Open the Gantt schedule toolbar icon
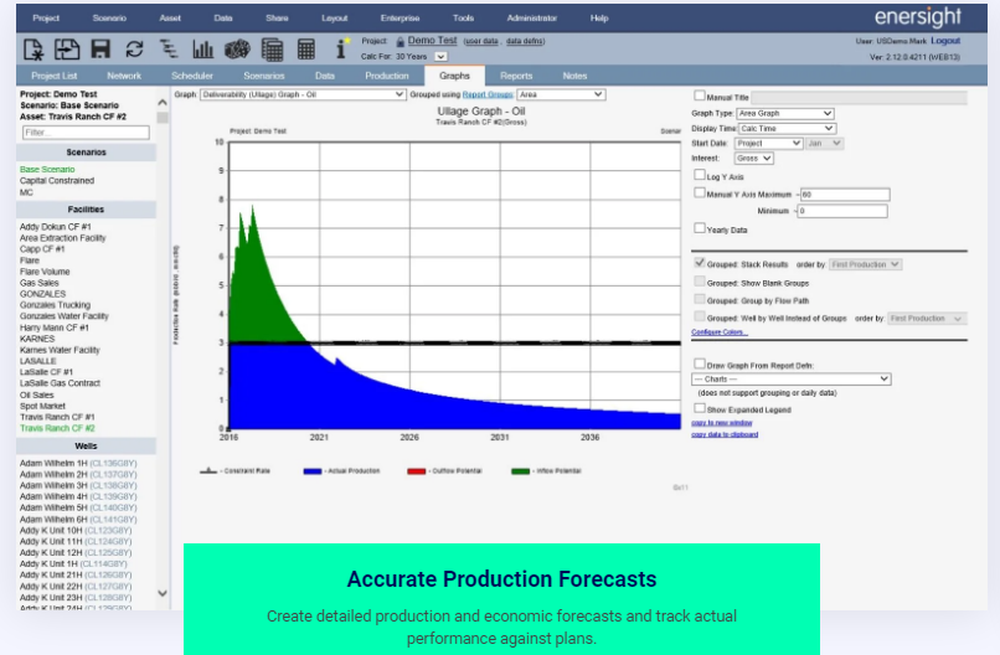The width and height of the screenshot is (1000, 655). coord(169,49)
